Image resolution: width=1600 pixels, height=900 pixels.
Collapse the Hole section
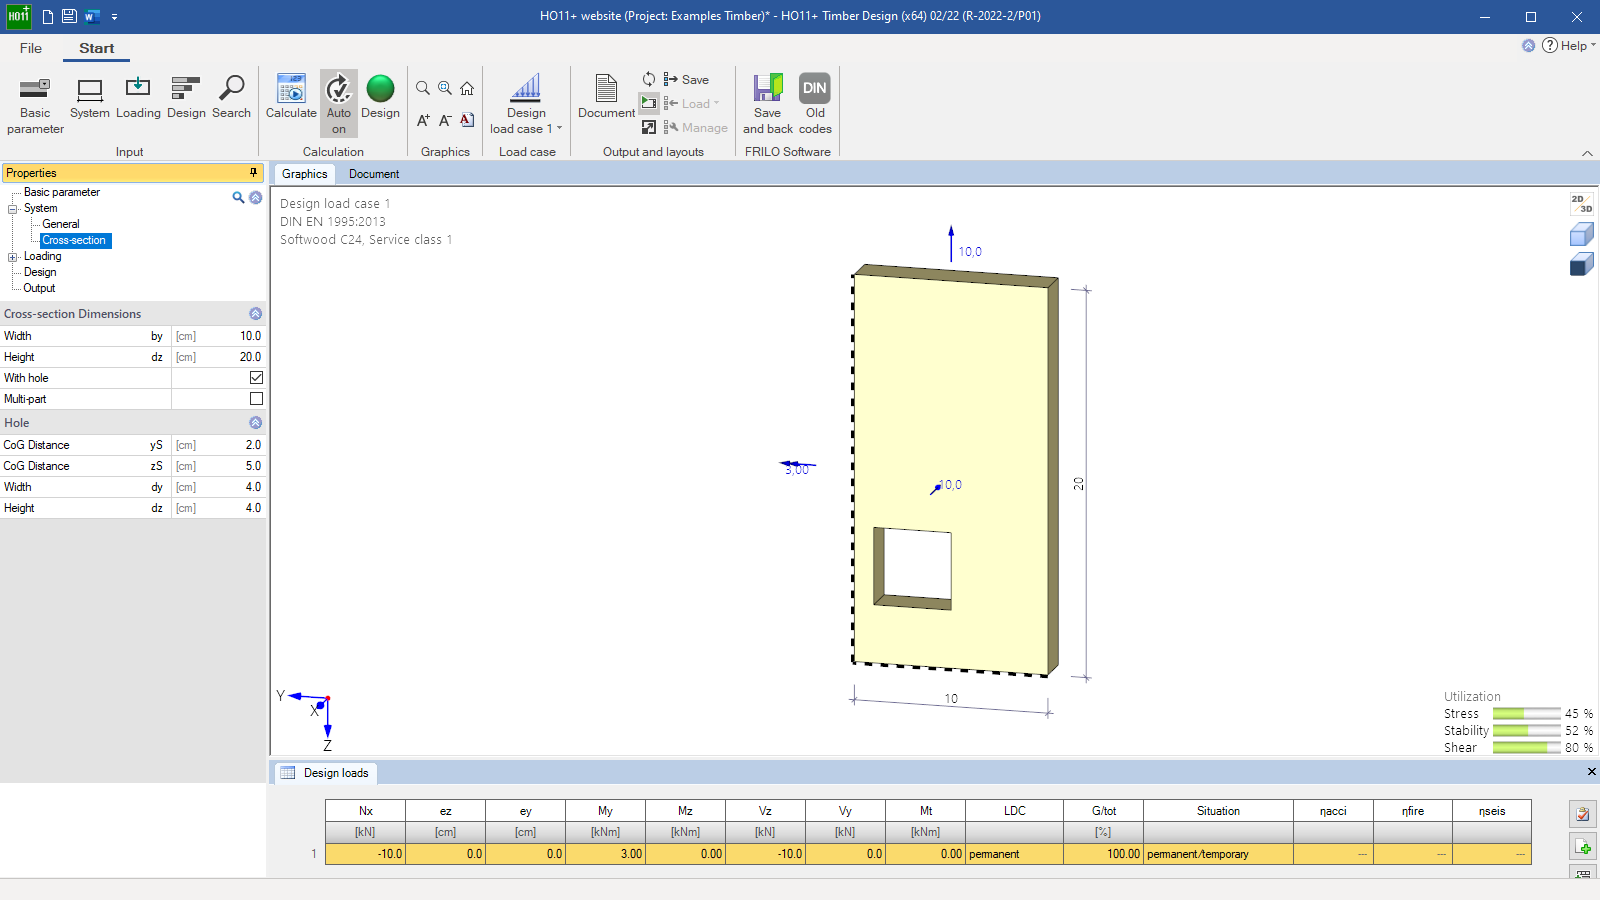pyautogui.click(x=255, y=423)
